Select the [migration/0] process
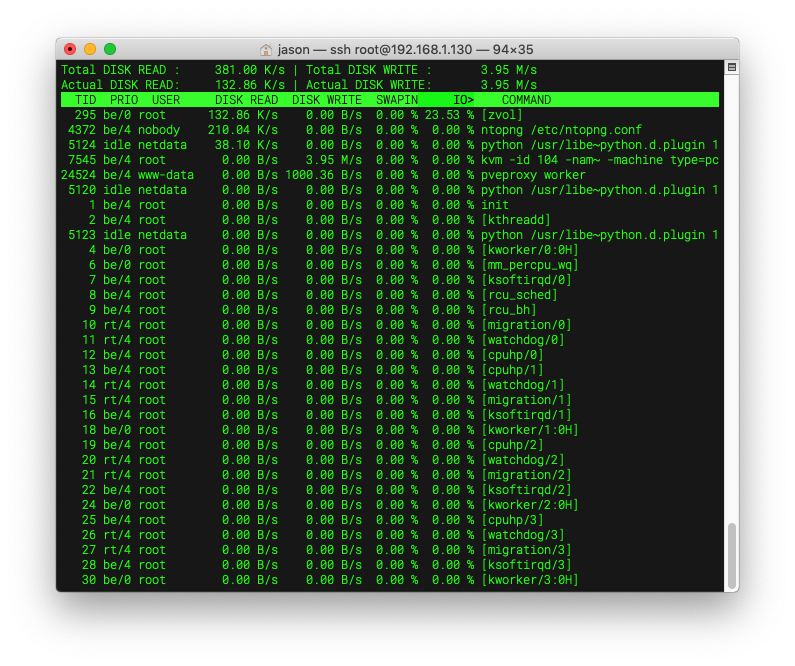Screen dimensions: 795x666 [x=526, y=325]
